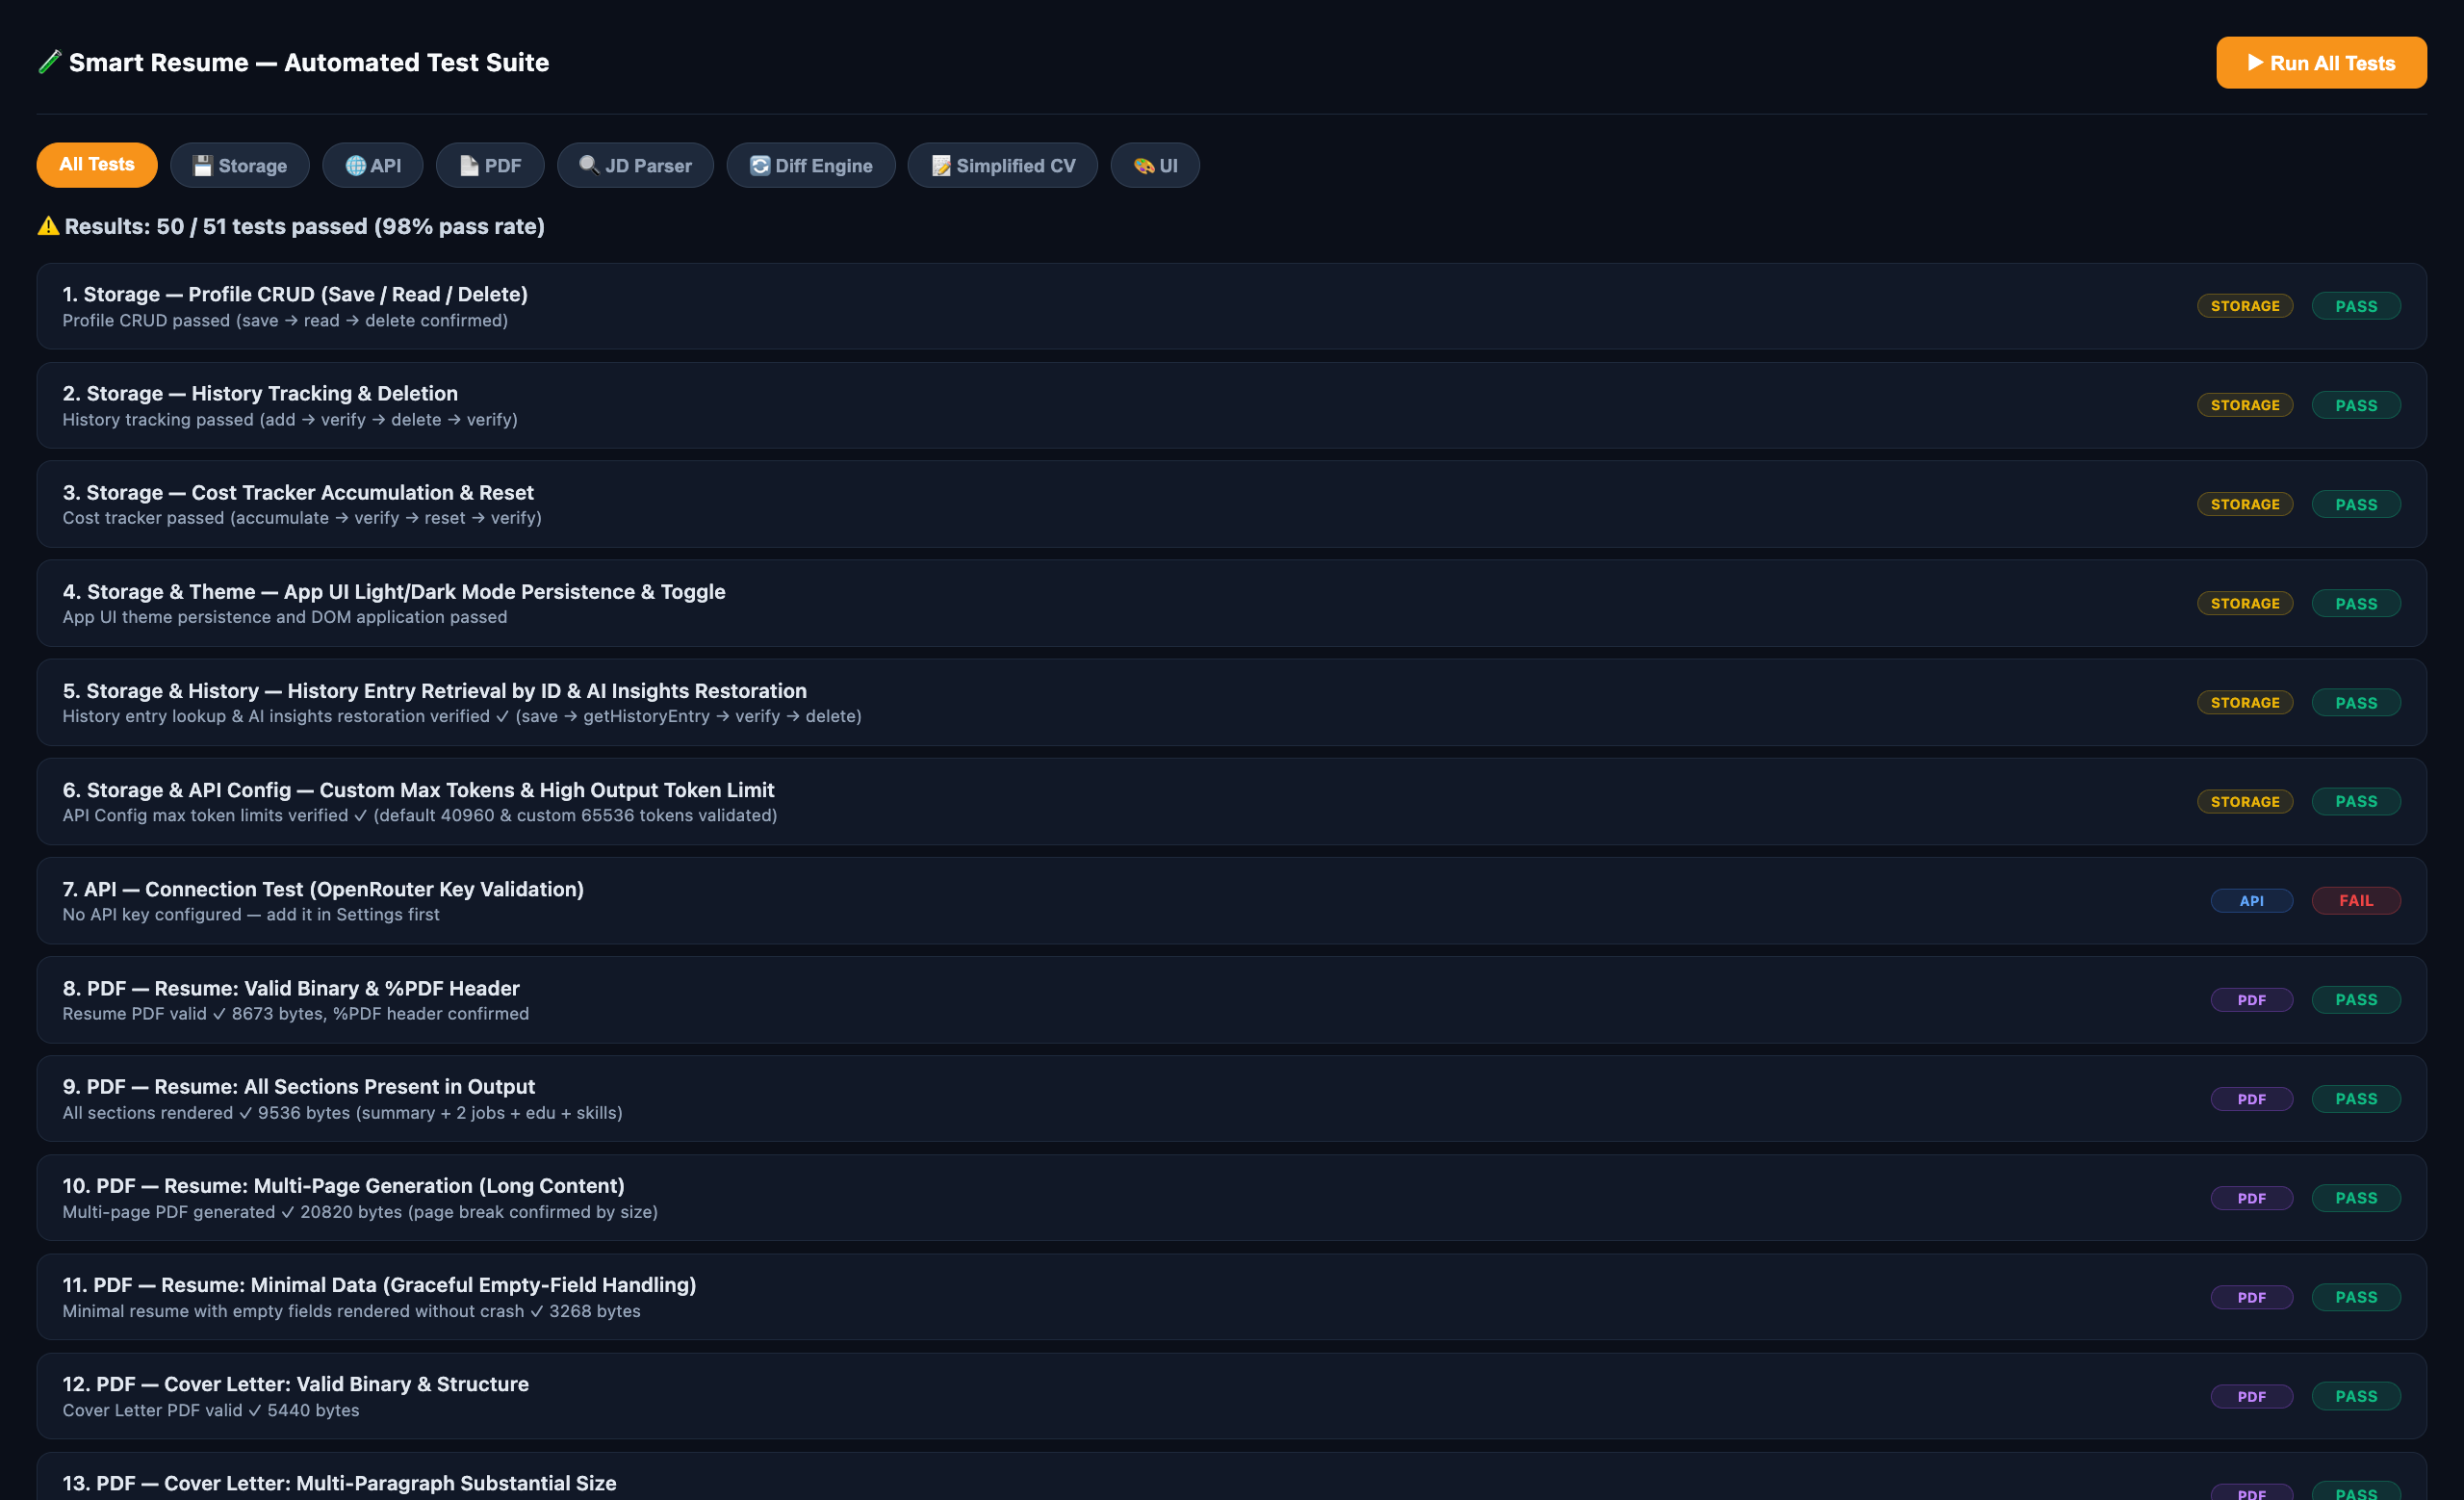Click test 5 History Entry Retrieval by ID
Viewport: 2464px width, 1500px height.
1232,702
